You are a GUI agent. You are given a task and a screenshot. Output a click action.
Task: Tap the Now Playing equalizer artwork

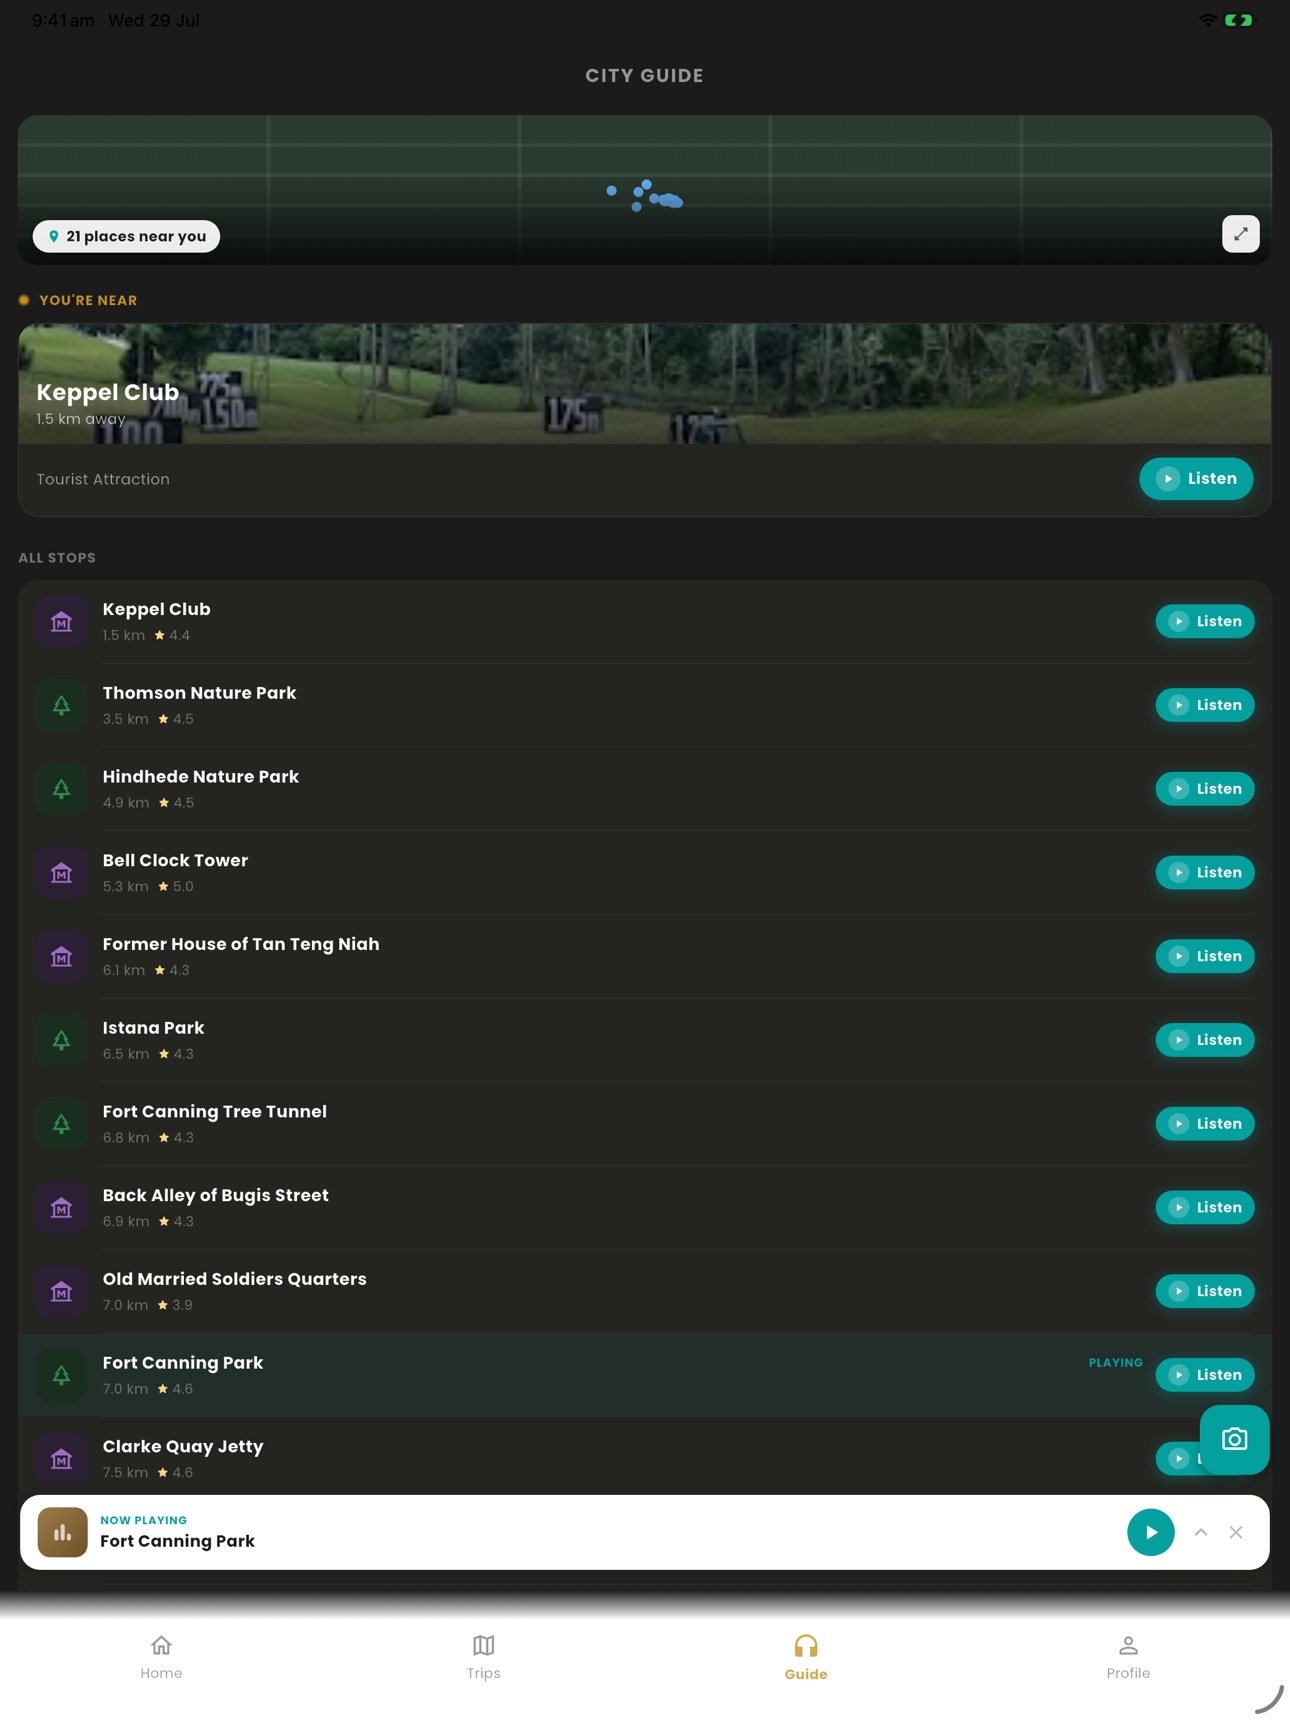[x=62, y=1532]
